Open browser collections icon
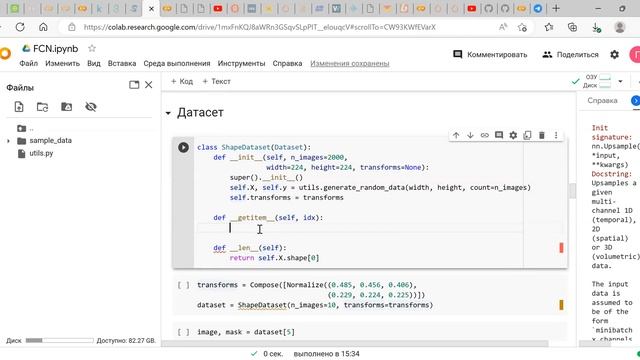The height and width of the screenshot is (360, 640). [x=572, y=27]
